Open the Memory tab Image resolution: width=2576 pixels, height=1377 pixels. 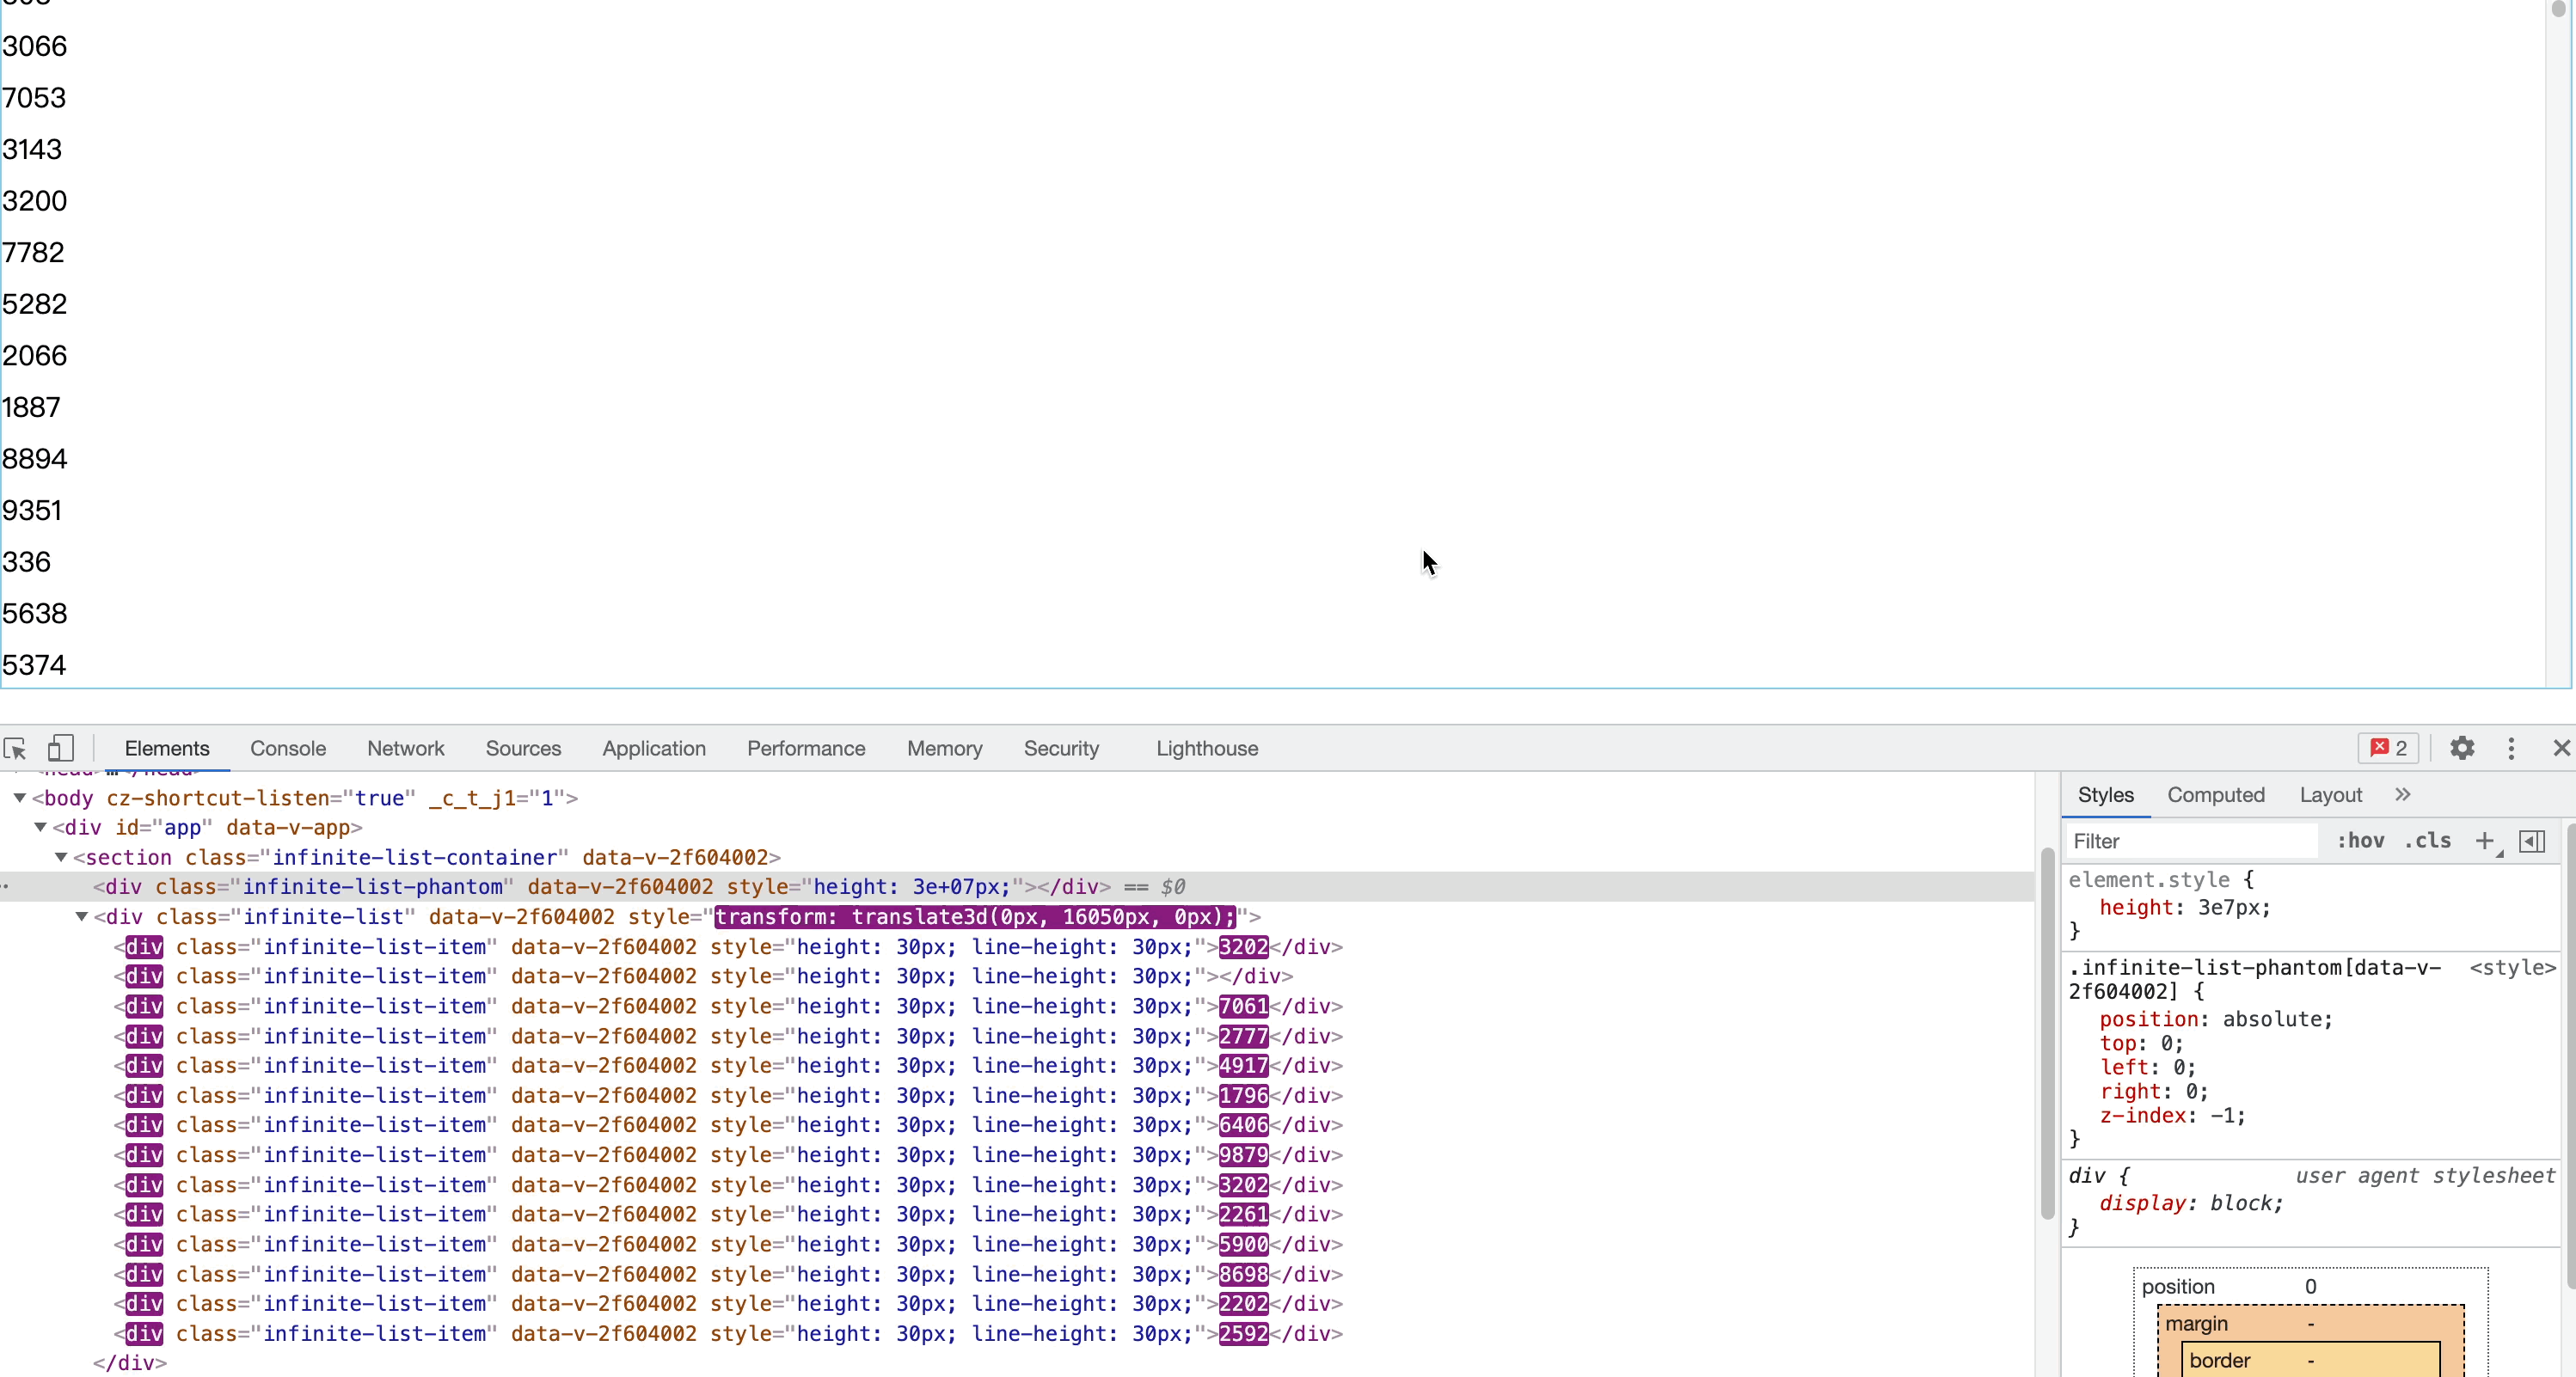coord(944,748)
